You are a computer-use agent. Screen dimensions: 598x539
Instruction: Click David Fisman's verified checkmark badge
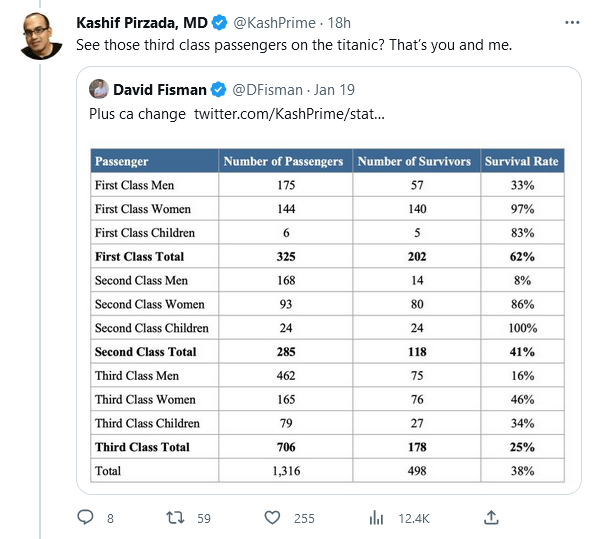(219, 90)
